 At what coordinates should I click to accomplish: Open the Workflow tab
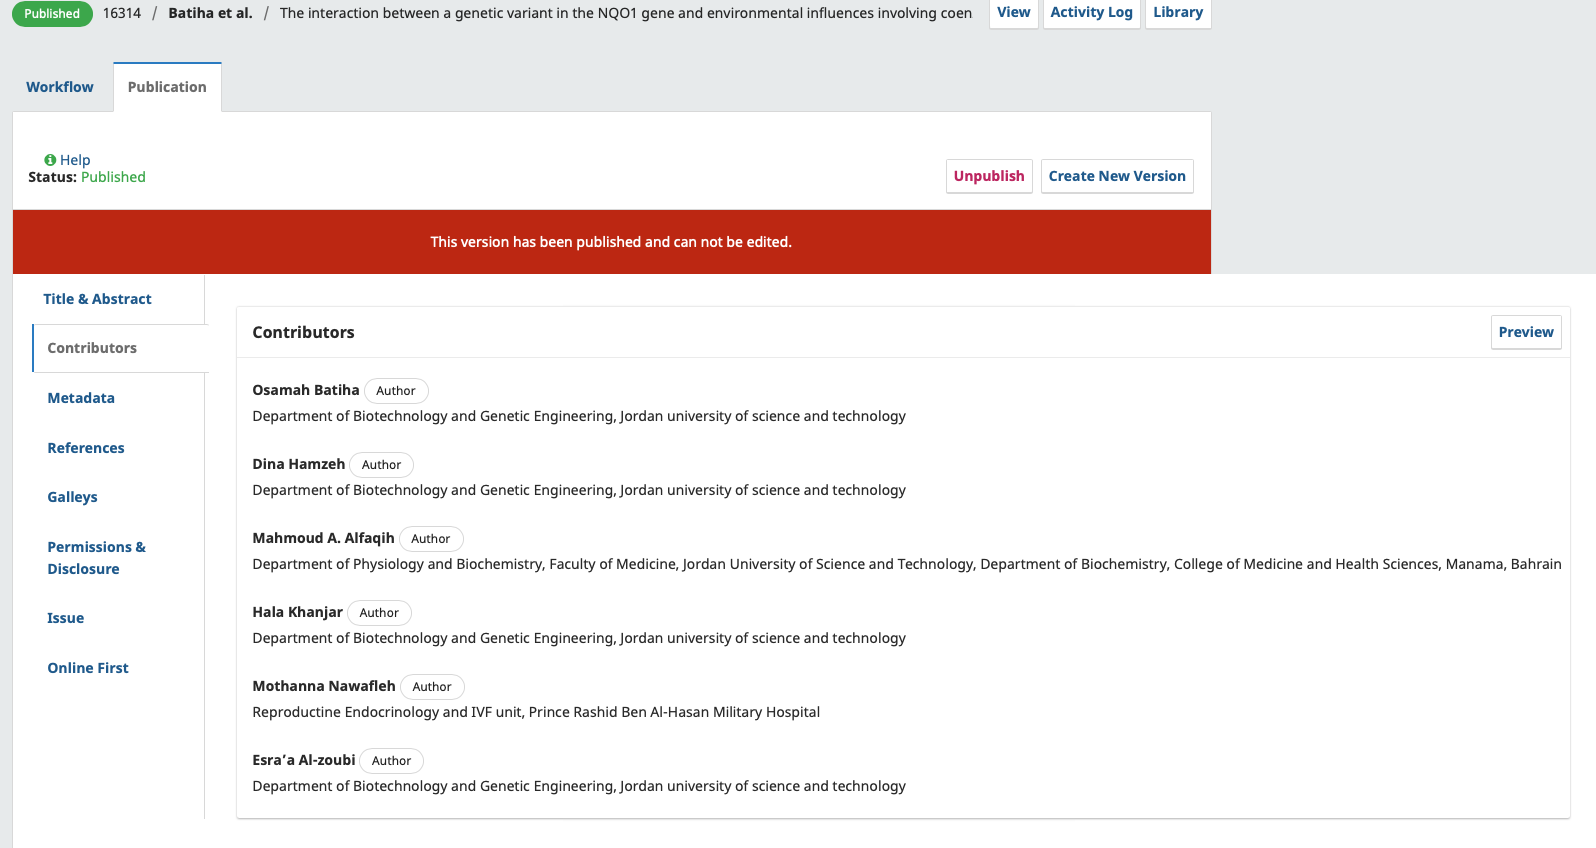(60, 87)
